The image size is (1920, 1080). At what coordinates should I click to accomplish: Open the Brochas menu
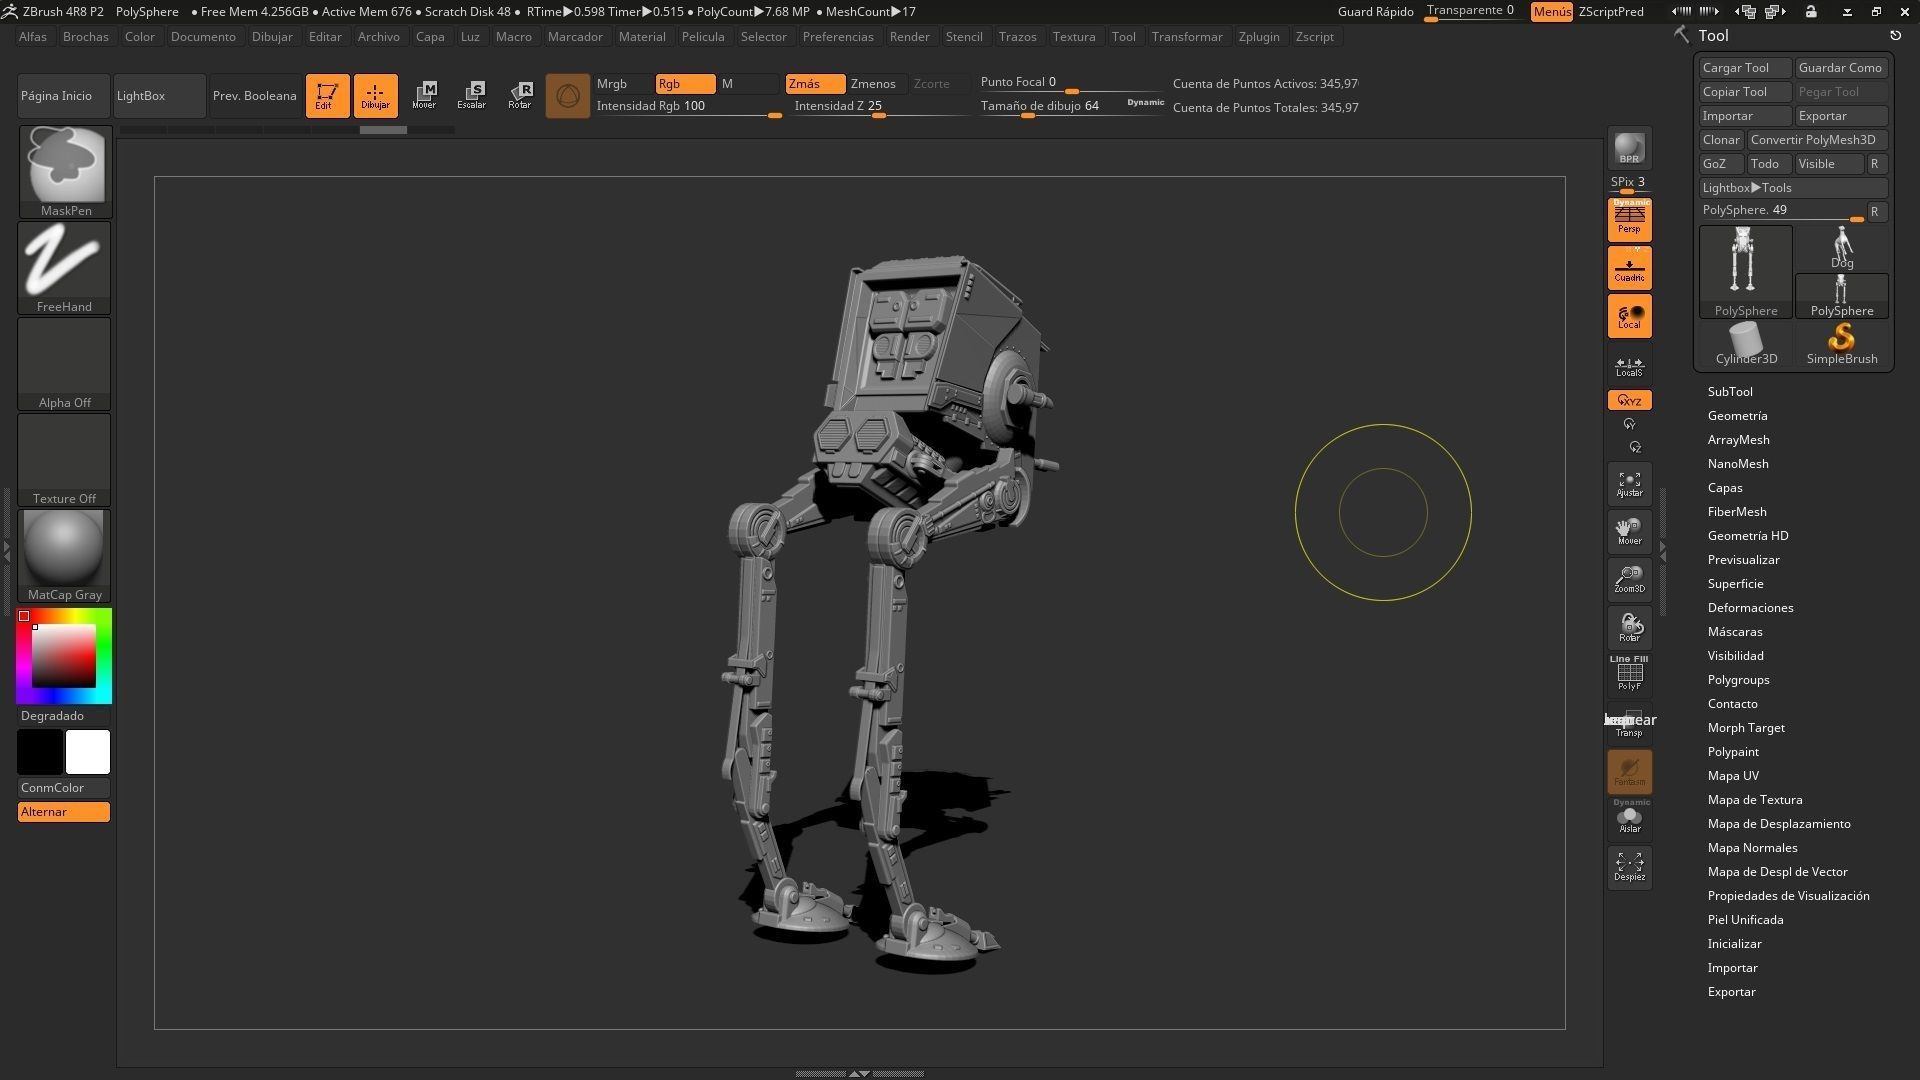point(86,37)
